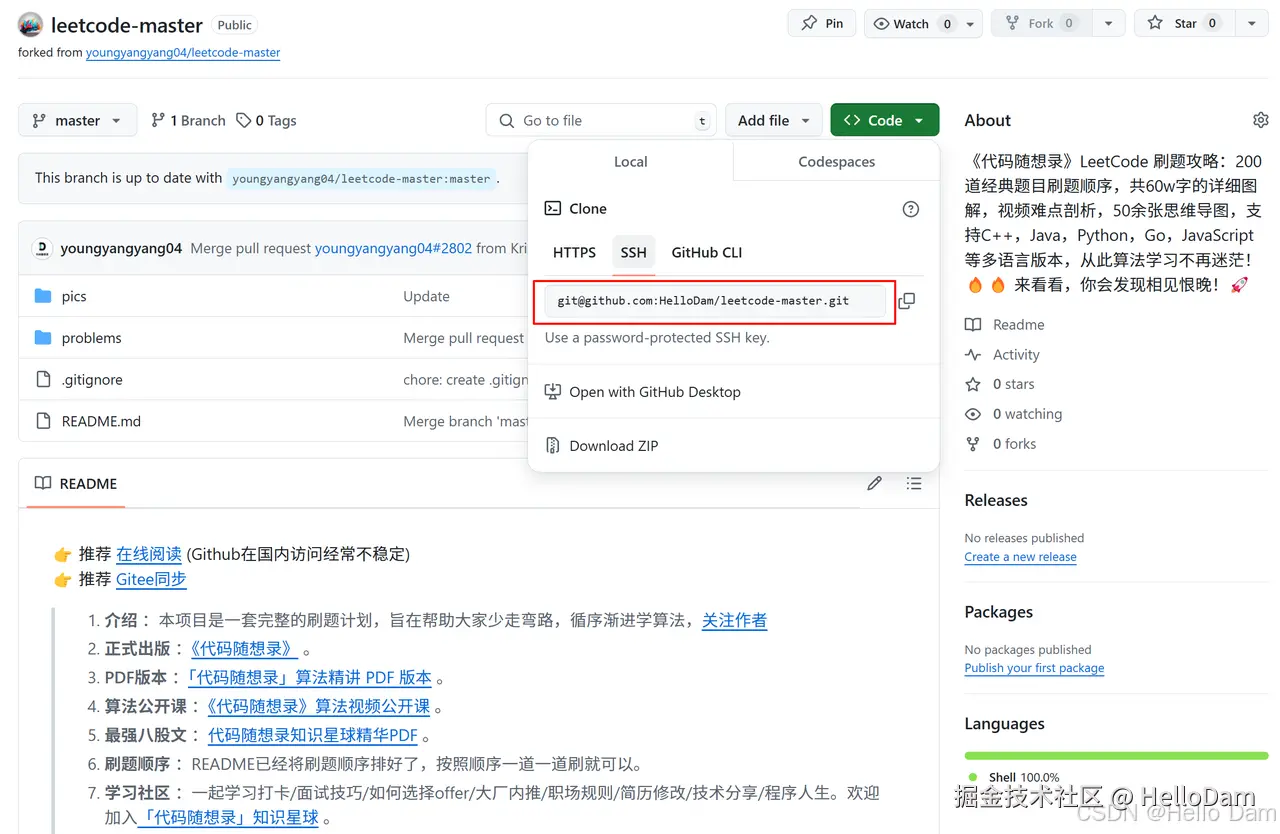The height and width of the screenshot is (834, 1280).
Task: Open the 关注作者 link
Action: (x=734, y=620)
